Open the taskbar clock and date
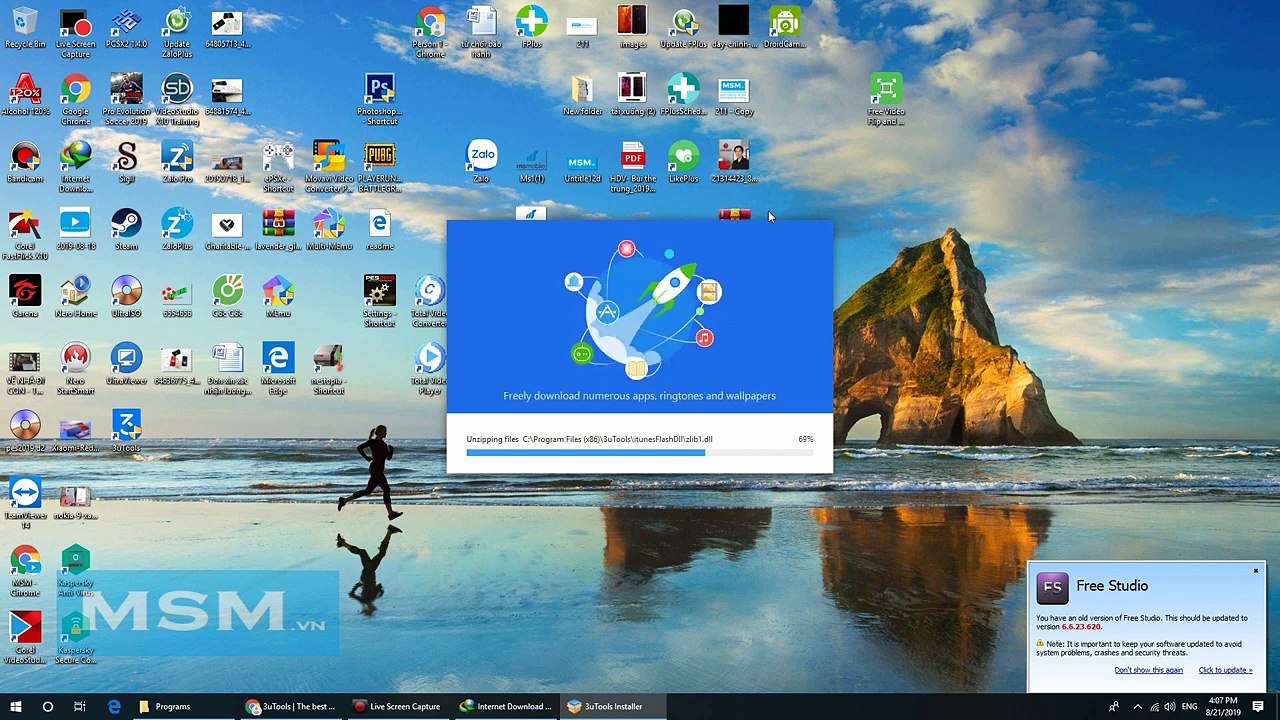Image resolution: width=1280 pixels, height=720 pixels. tap(1223, 706)
